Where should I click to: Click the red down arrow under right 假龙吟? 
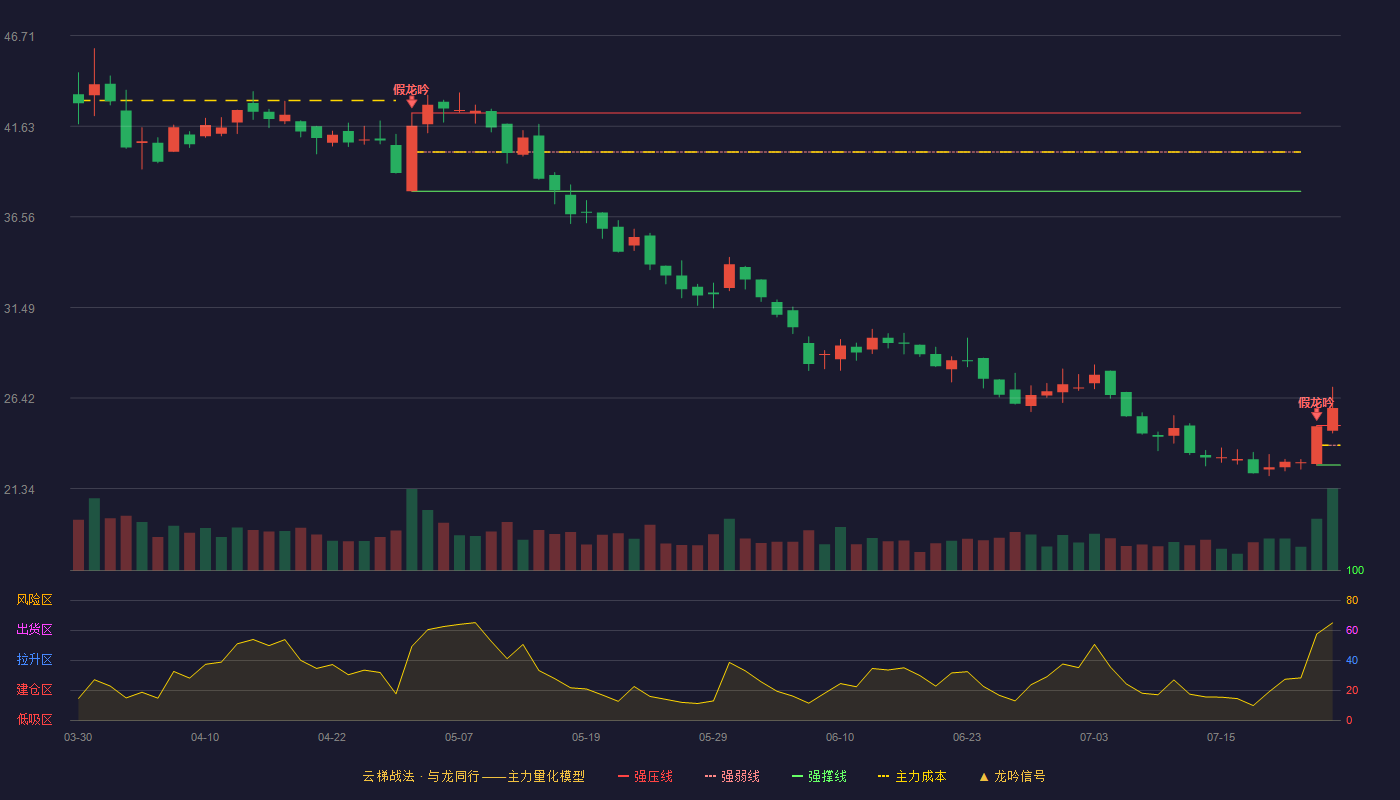click(1317, 414)
